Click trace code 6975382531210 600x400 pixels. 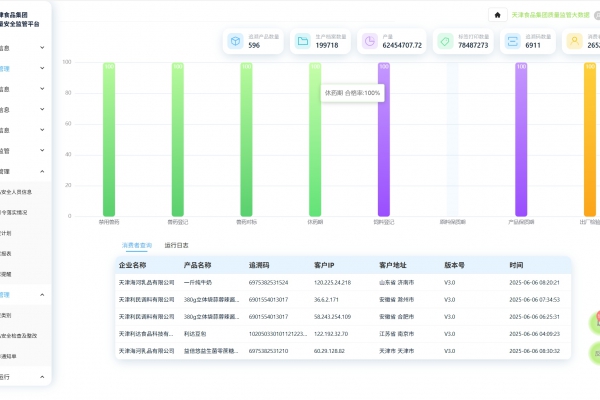(x=268, y=351)
